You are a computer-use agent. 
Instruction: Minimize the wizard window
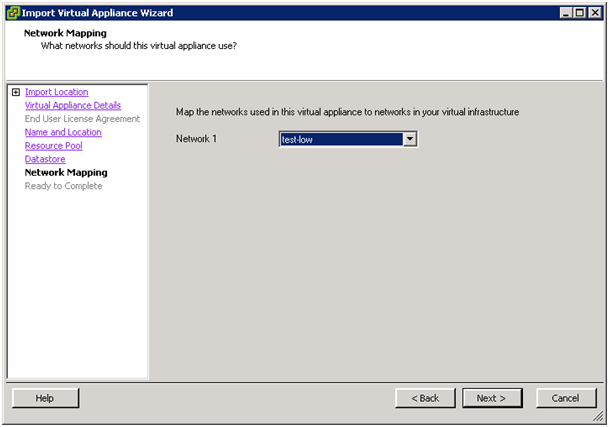click(566, 13)
